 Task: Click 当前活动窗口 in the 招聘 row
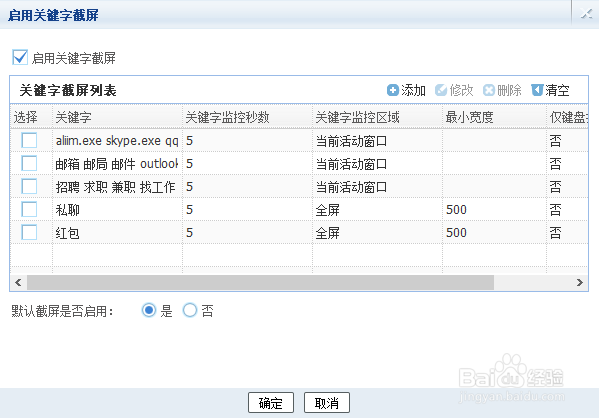coord(351,187)
